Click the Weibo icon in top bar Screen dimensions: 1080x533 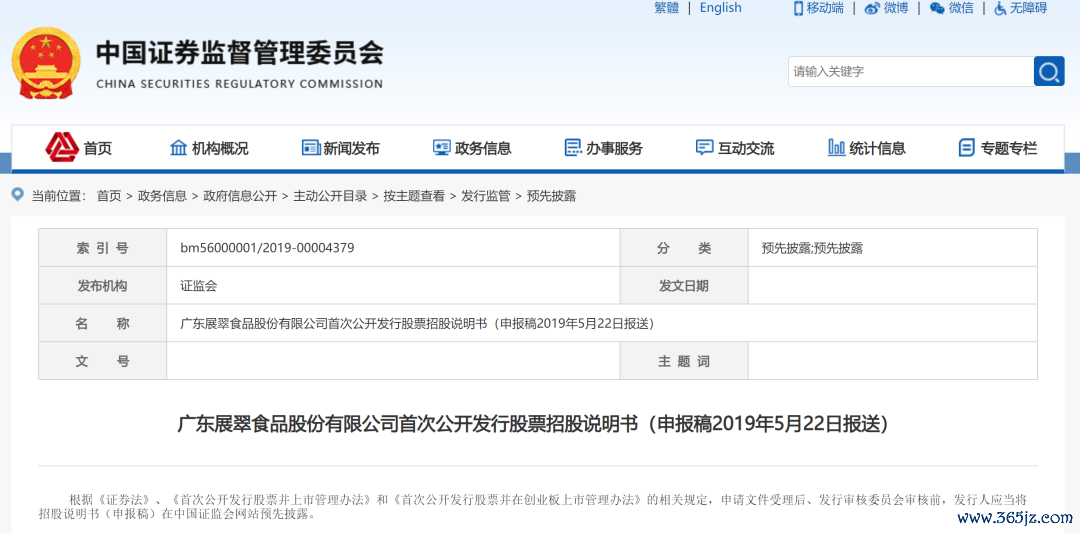click(873, 8)
